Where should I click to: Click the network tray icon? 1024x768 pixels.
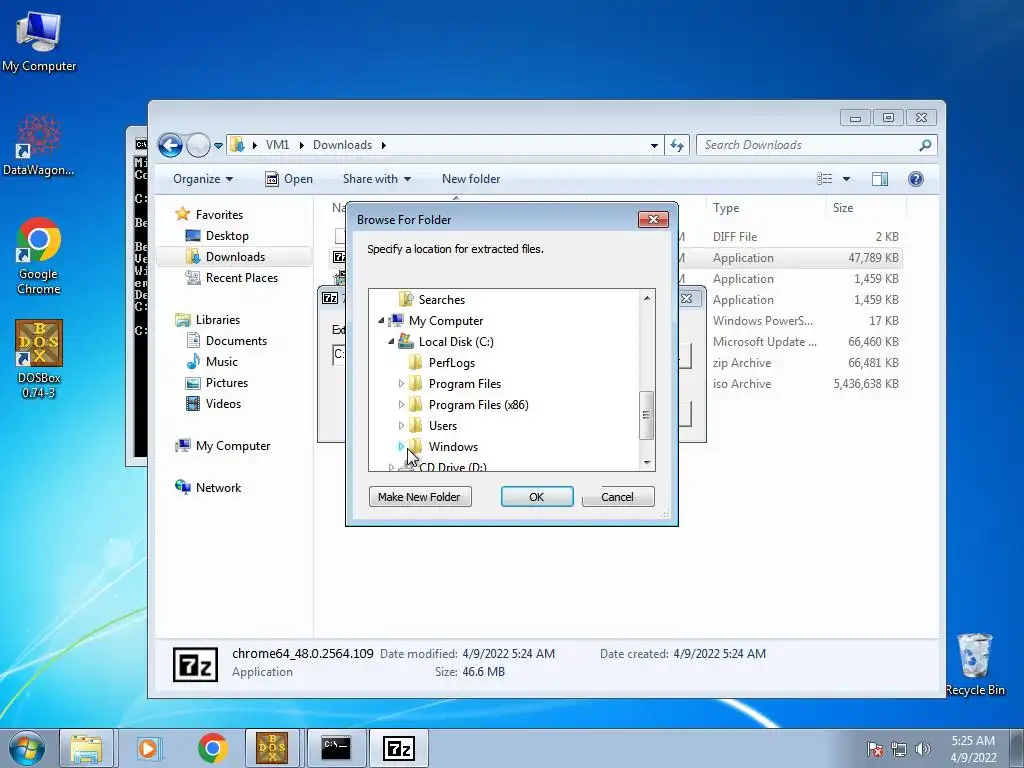click(x=899, y=749)
